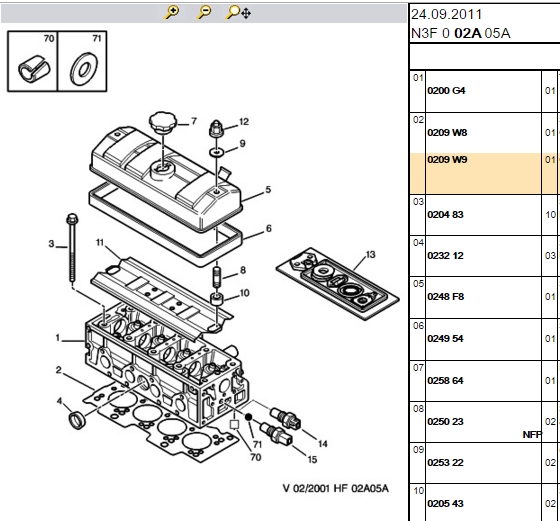Click row index 04 in parts table
Viewport: 560px width, 521px height.
(x=418, y=243)
